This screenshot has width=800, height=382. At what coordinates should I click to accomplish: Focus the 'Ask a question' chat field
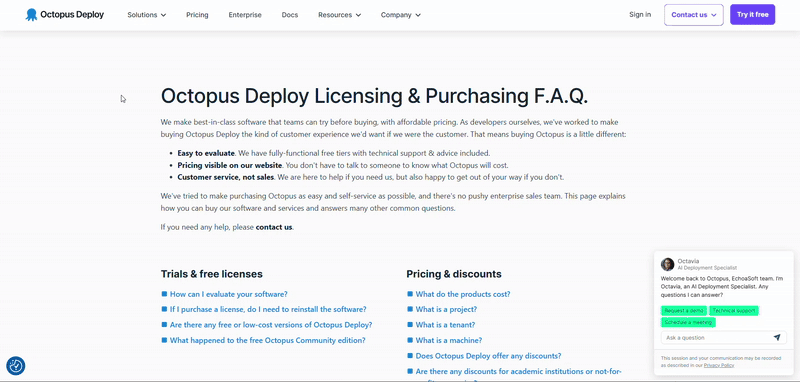[723, 338]
